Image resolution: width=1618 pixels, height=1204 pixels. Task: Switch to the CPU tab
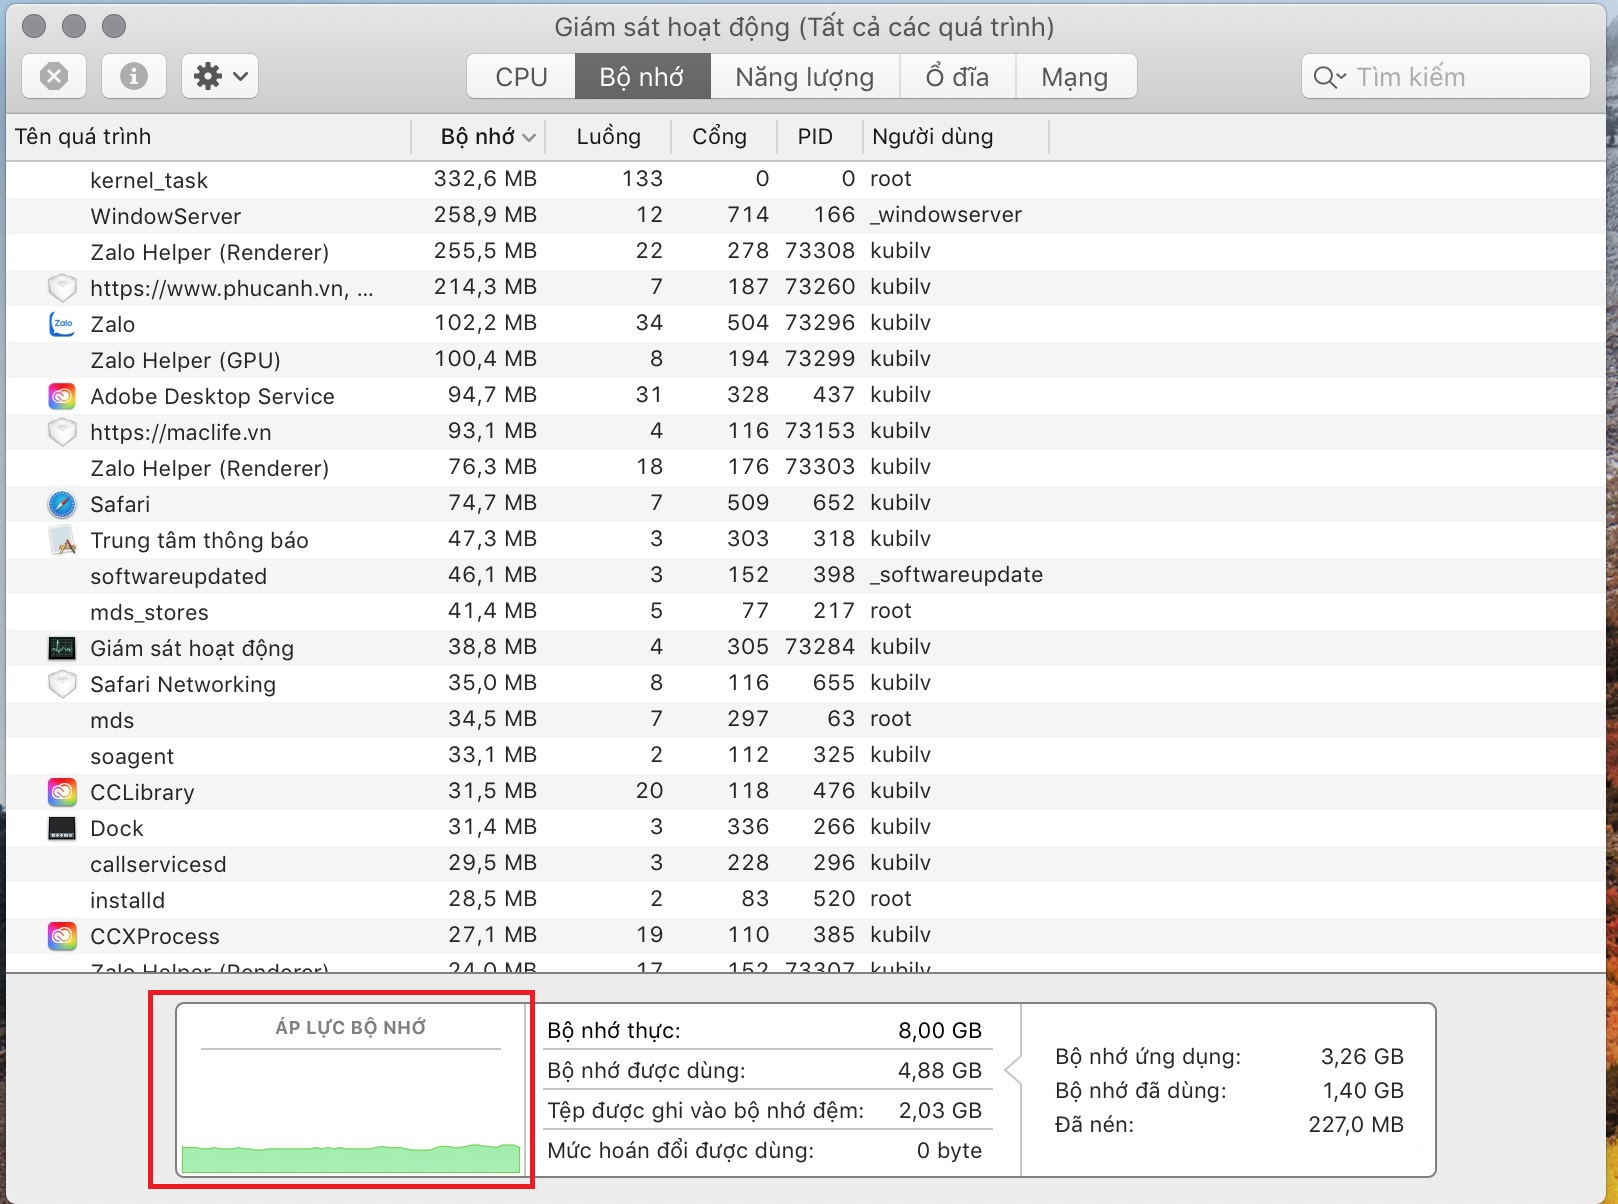521,77
